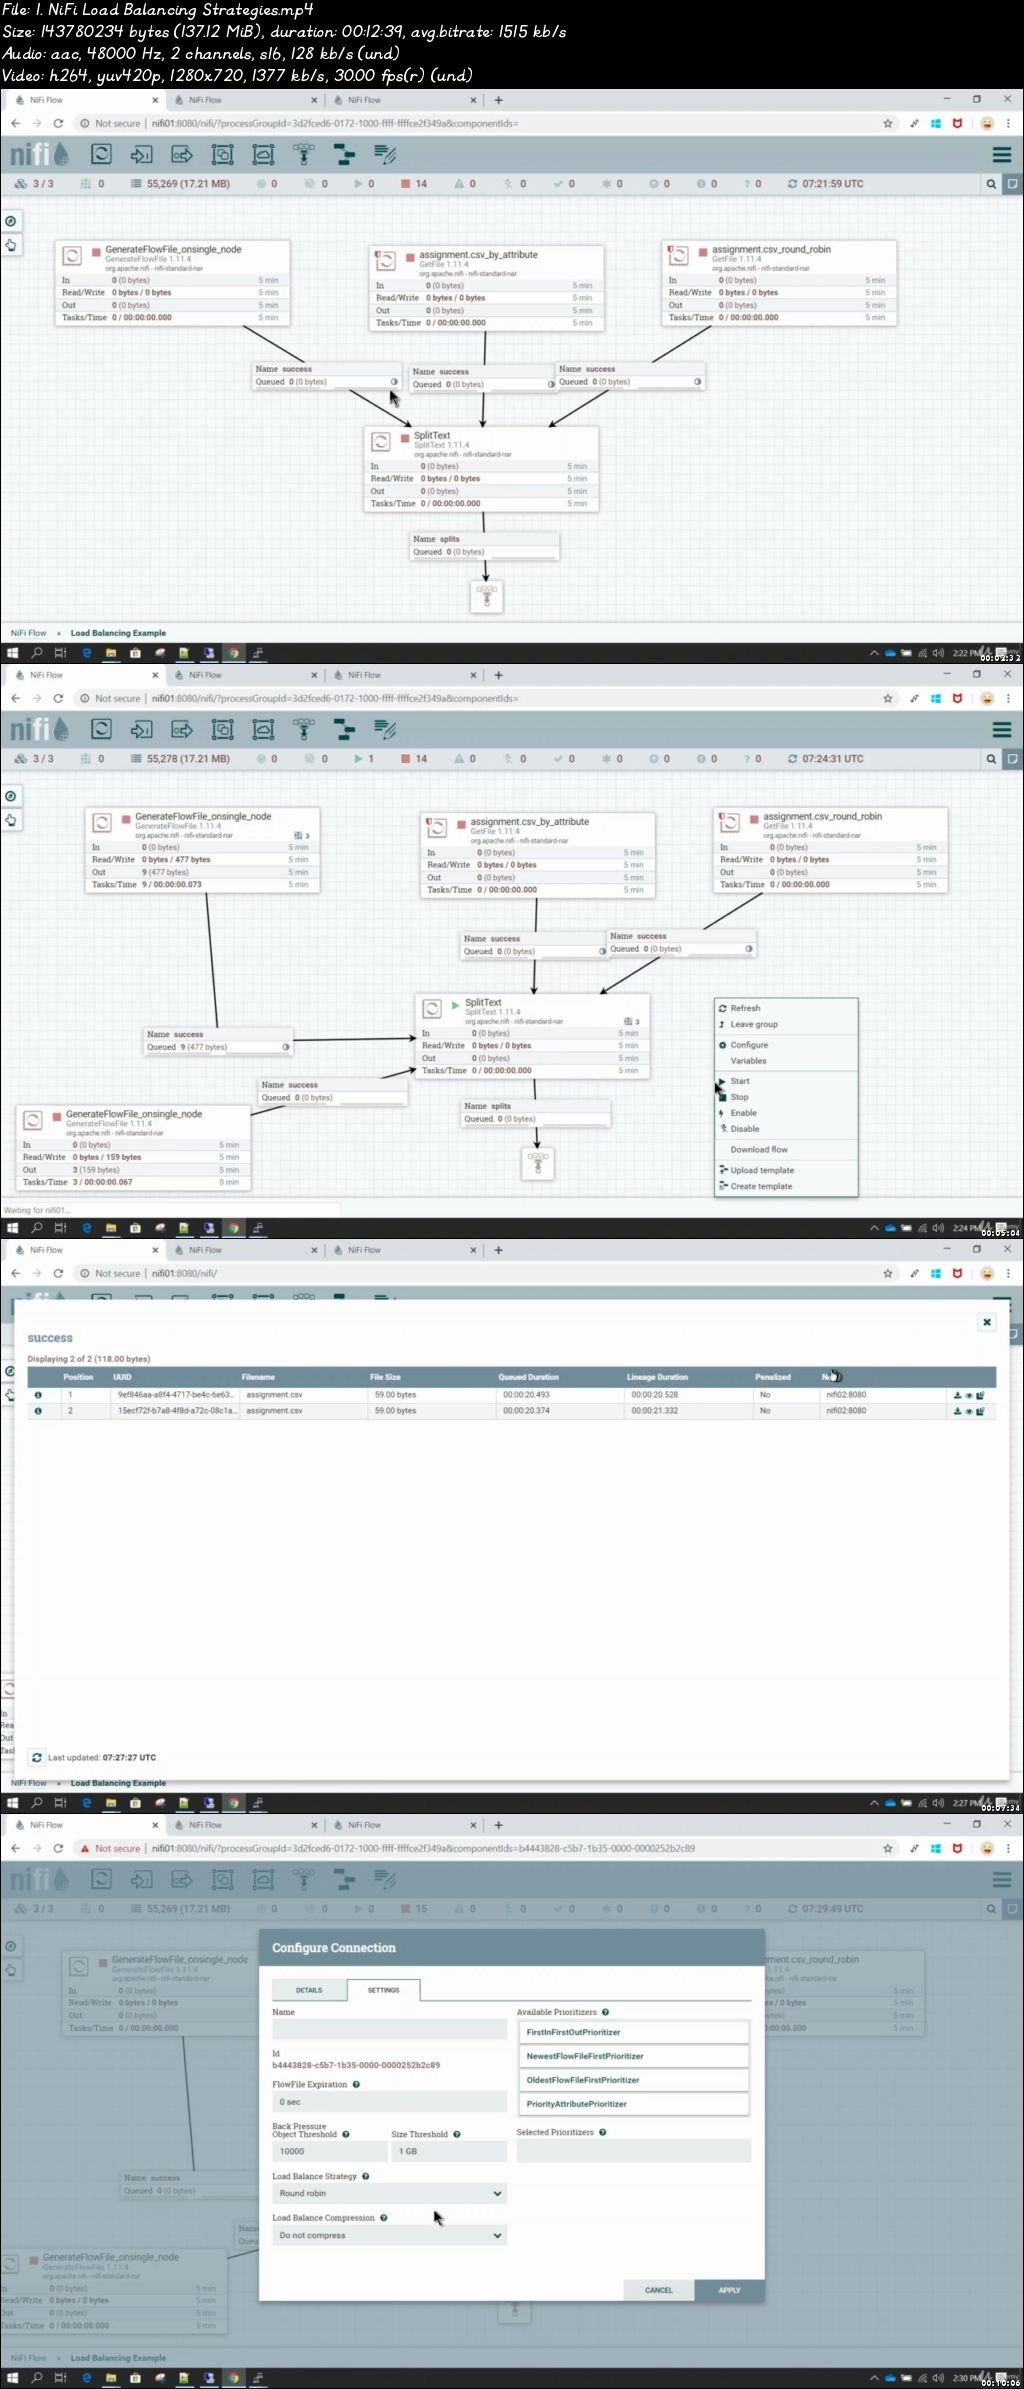Click help icon beside Object Threshold

coord(346,2134)
